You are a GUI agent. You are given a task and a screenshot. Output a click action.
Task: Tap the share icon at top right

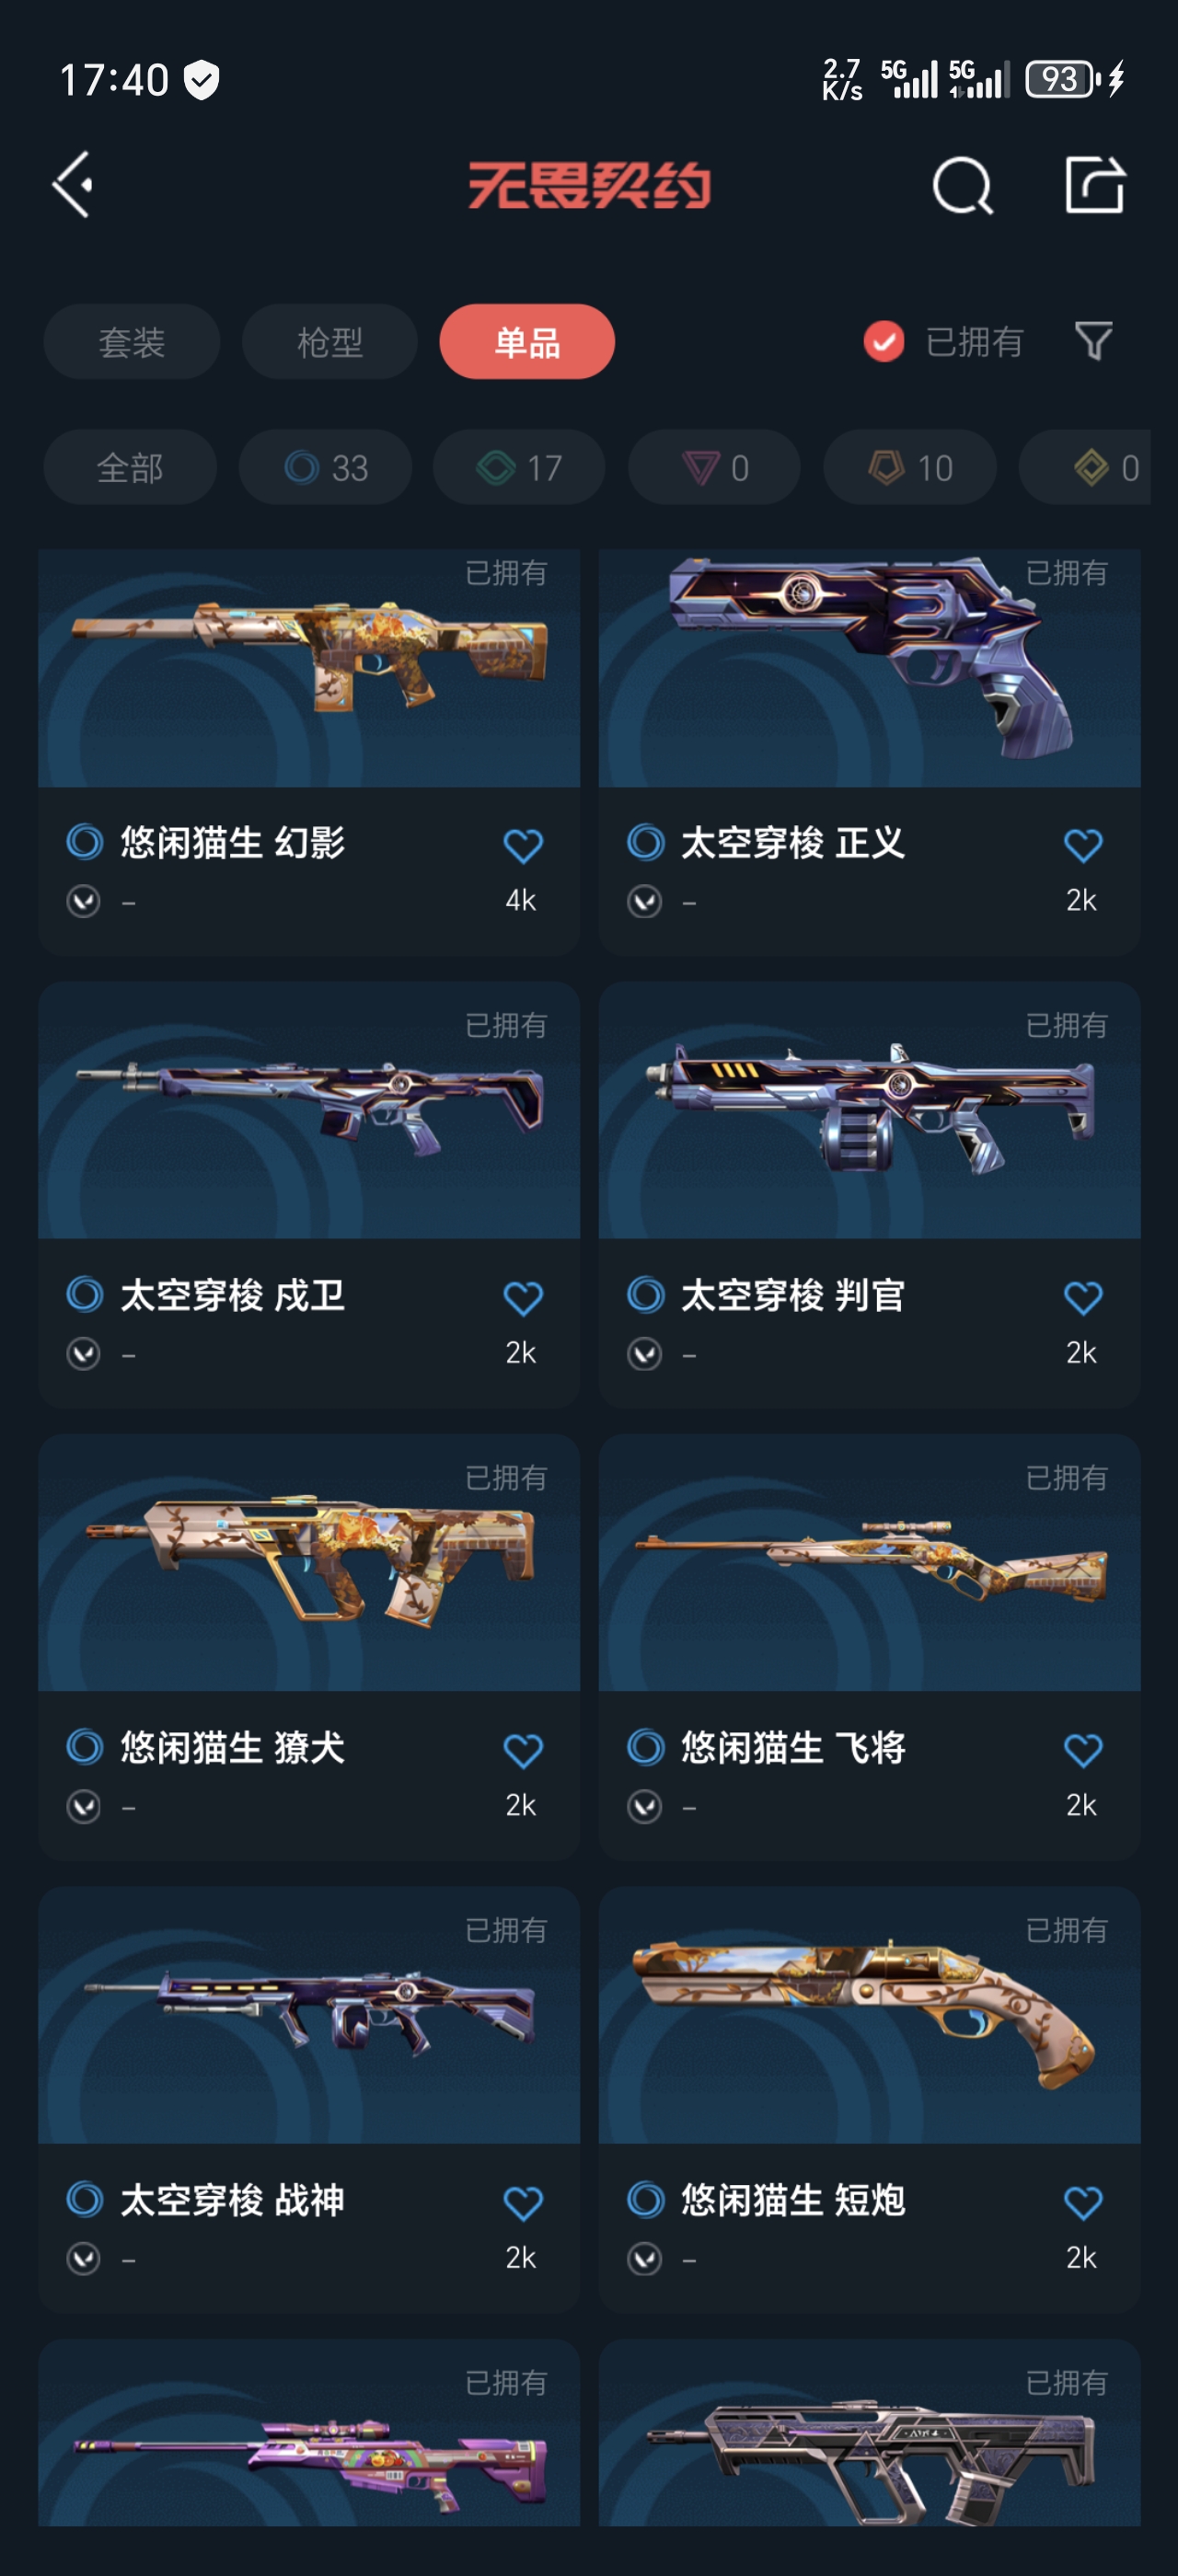point(1094,185)
